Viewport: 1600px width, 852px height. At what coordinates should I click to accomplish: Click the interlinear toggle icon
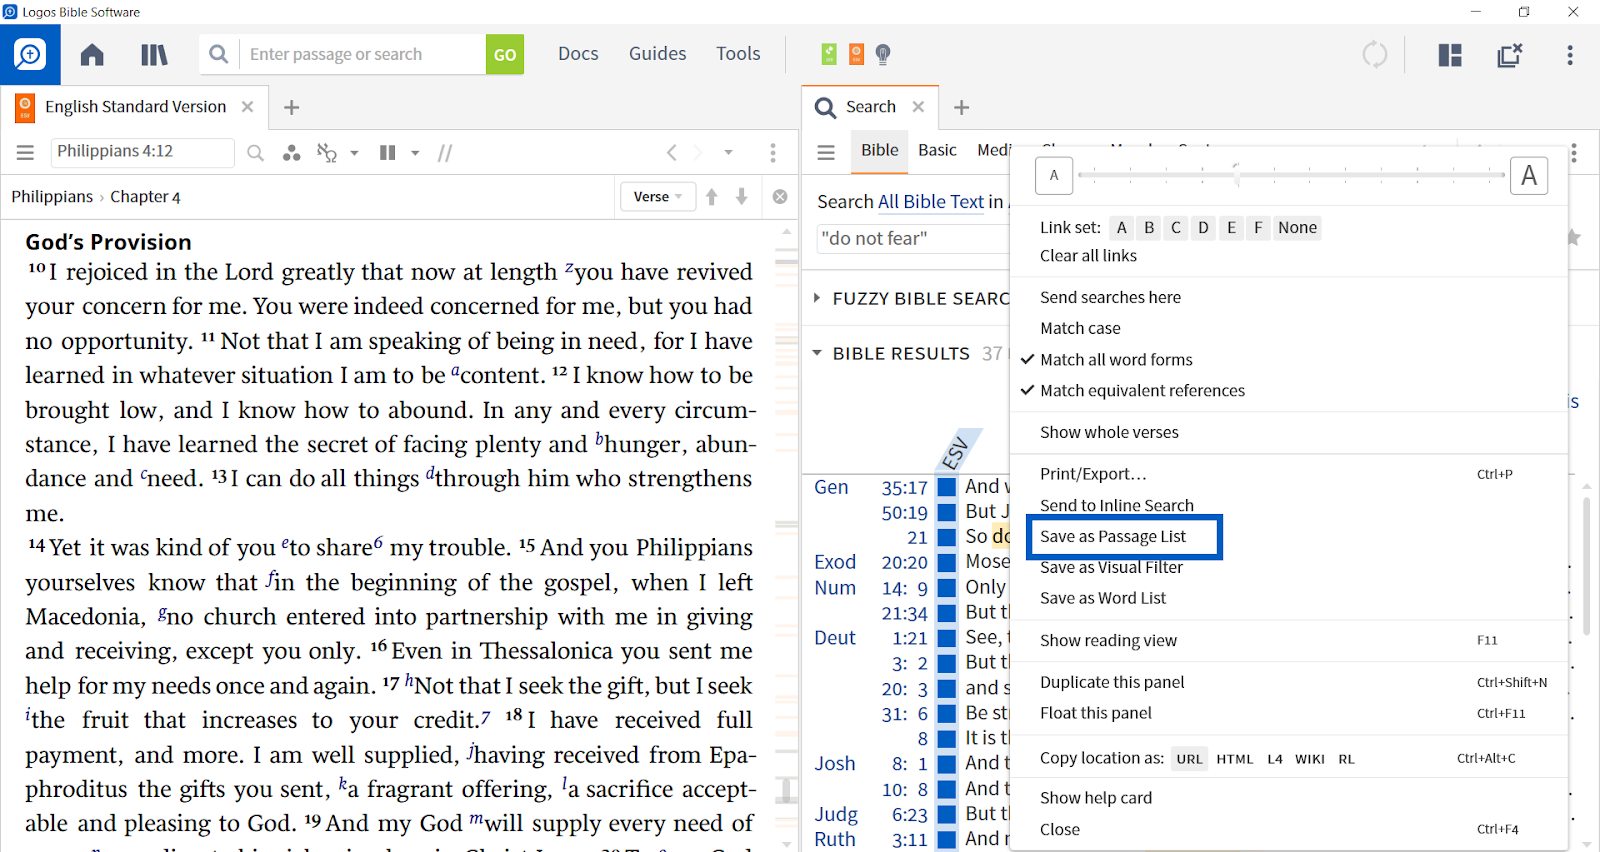(327, 153)
